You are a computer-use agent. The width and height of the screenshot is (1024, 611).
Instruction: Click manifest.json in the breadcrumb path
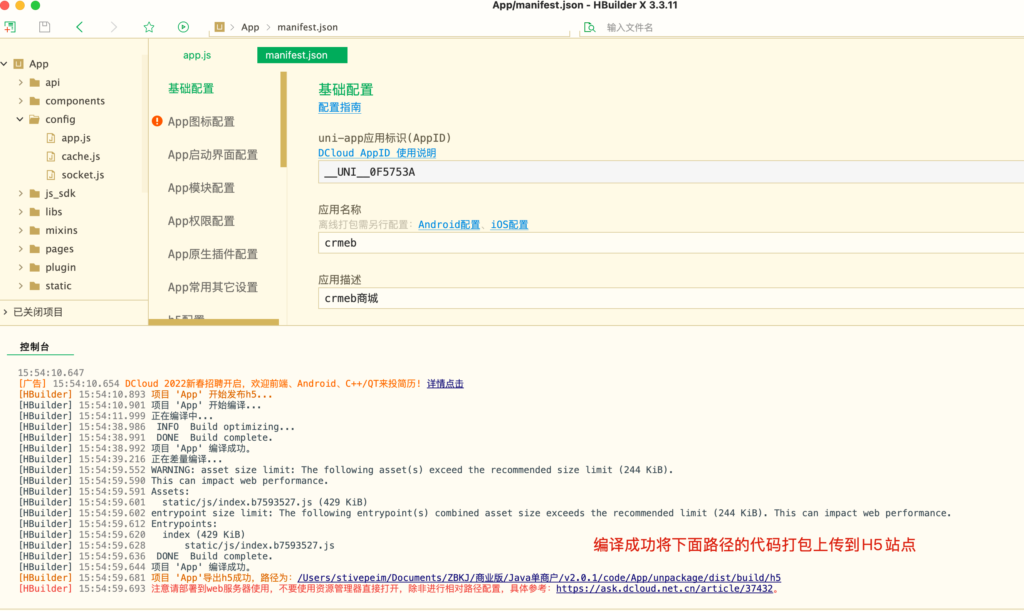[x=308, y=27]
